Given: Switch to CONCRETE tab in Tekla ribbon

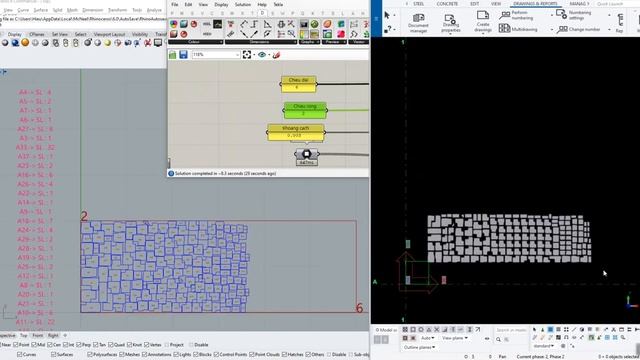Looking at the screenshot, I should [x=447, y=4].
